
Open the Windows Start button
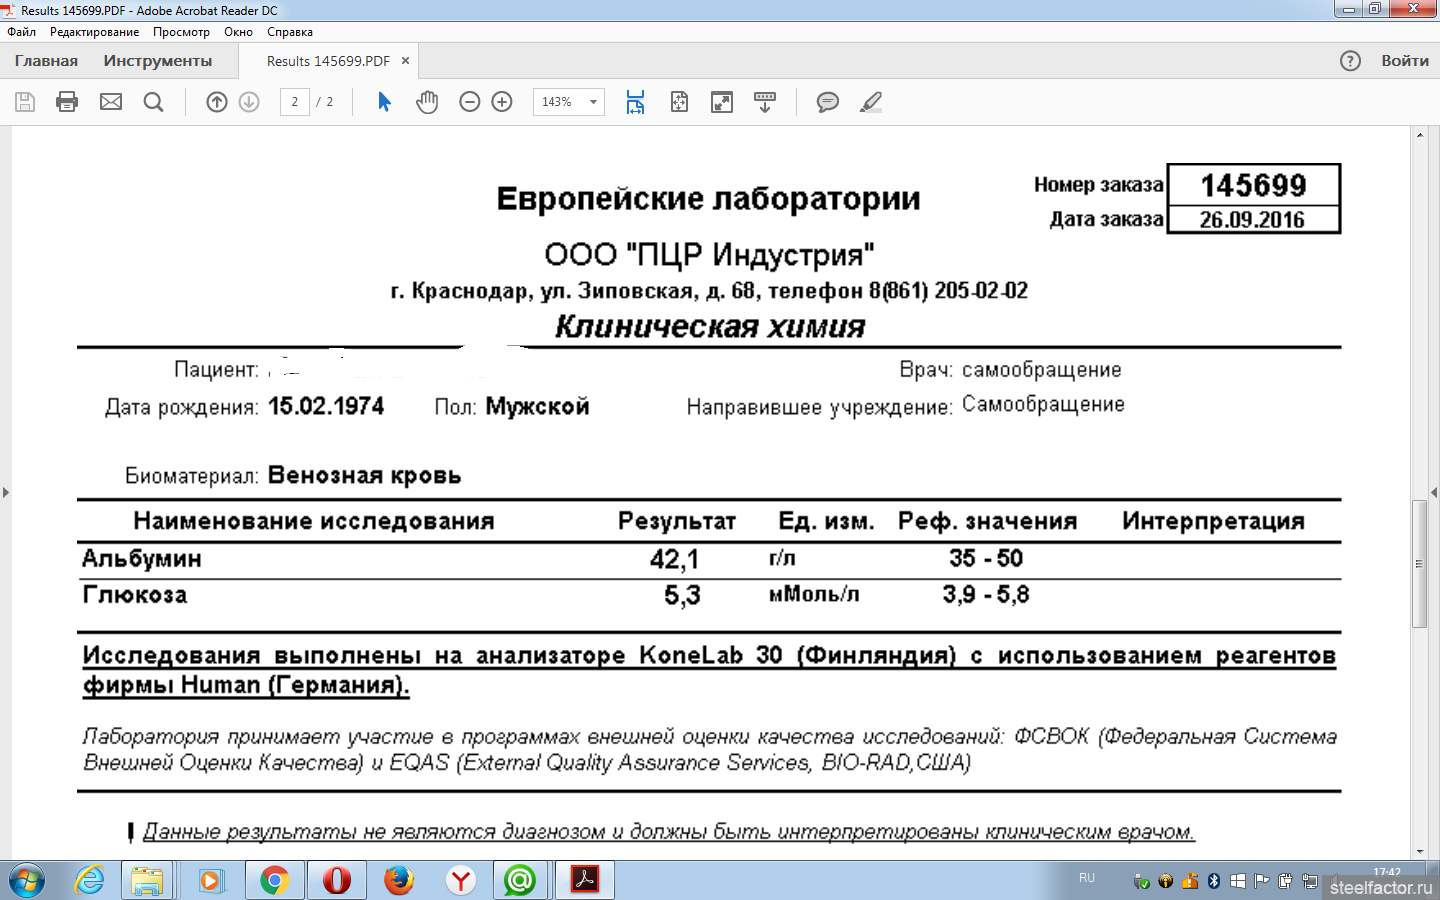pos(26,881)
